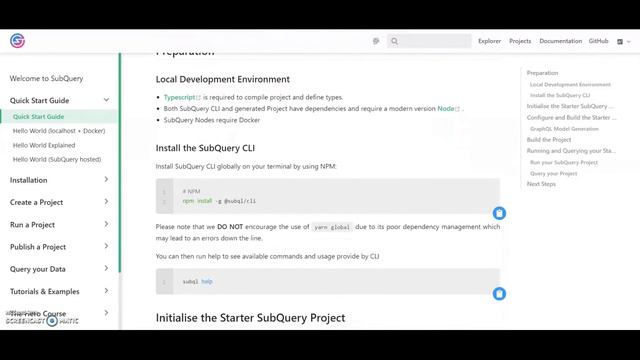This screenshot has width=640, height=360.
Task: Expand the Installation section chevron
Action: tap(106, 180)
